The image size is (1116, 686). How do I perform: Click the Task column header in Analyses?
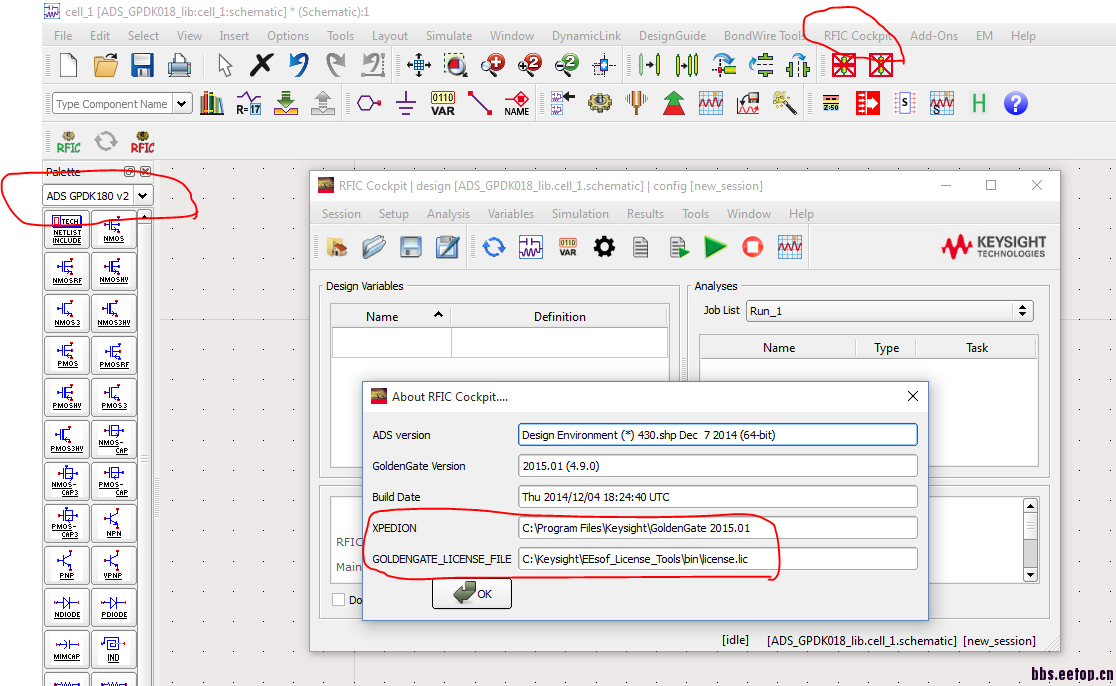[x=976, y=348]
